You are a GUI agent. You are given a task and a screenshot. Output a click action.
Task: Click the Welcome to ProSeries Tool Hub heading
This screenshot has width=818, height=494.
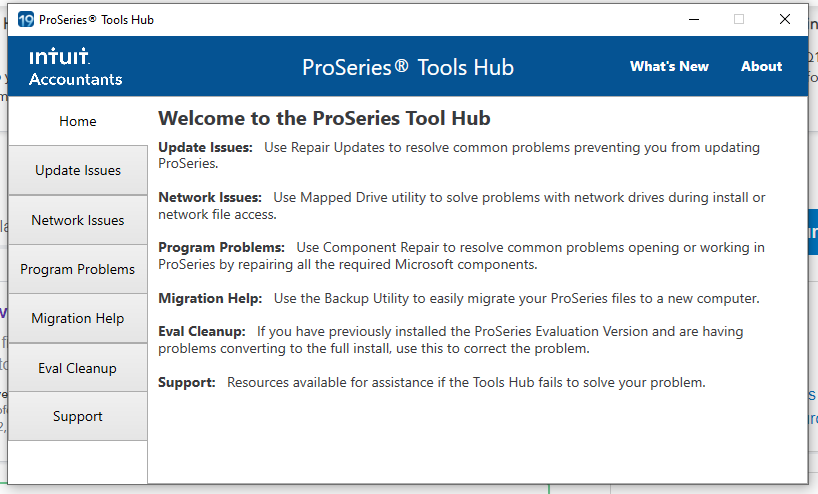324,119
